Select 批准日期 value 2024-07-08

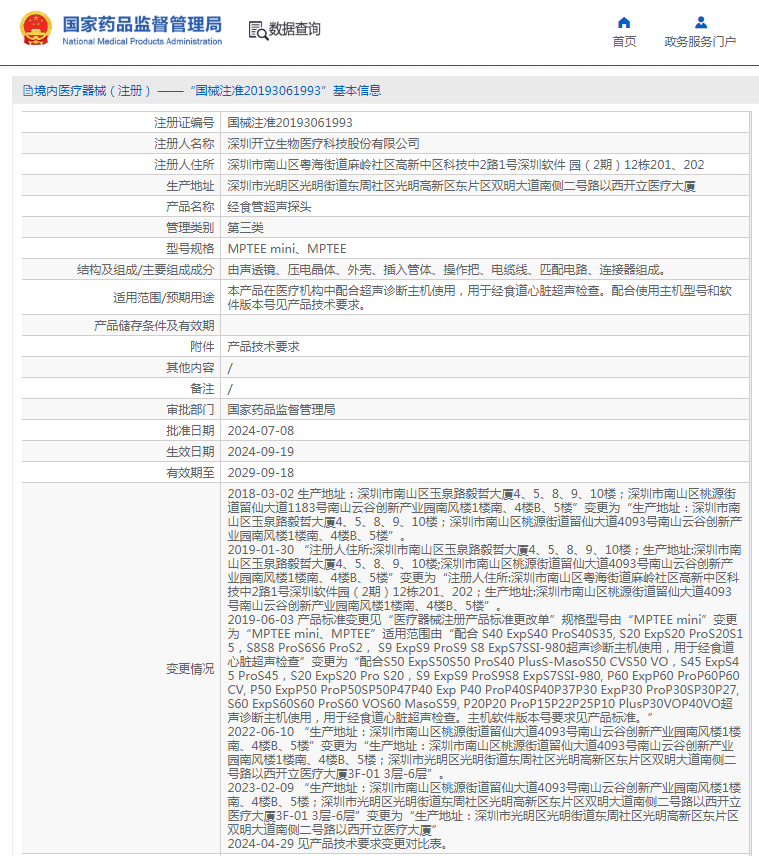pyautogui.click(x=260, y=431)
